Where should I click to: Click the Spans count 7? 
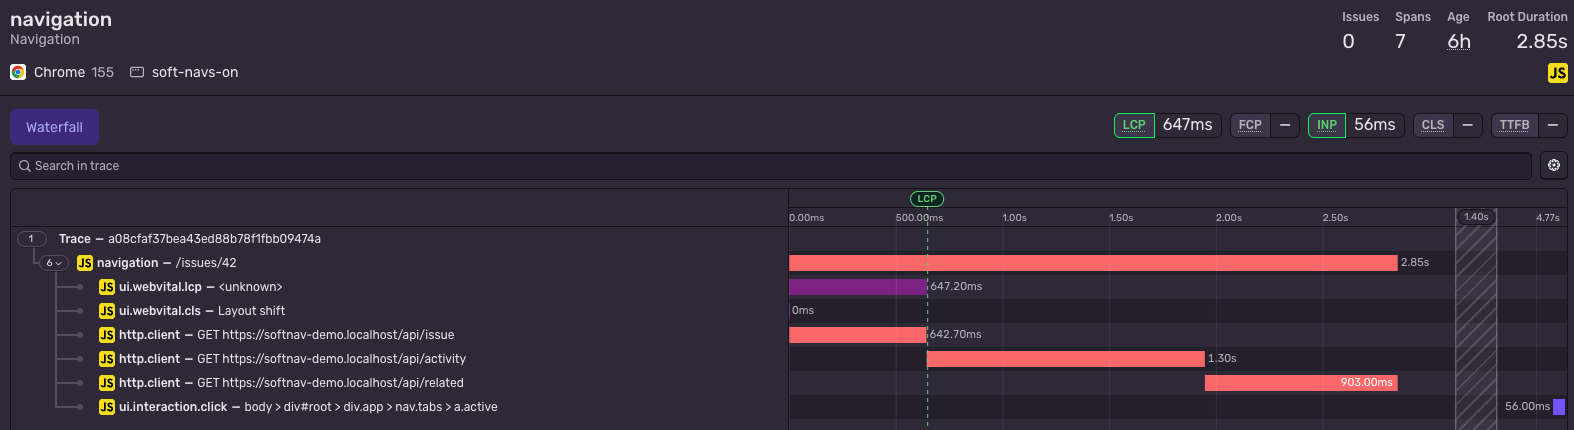click(1400, 42)
